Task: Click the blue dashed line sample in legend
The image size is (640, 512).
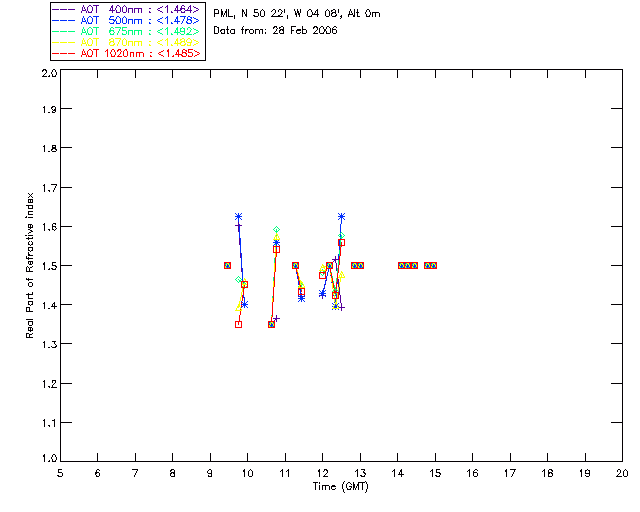Action: [64, 20]
